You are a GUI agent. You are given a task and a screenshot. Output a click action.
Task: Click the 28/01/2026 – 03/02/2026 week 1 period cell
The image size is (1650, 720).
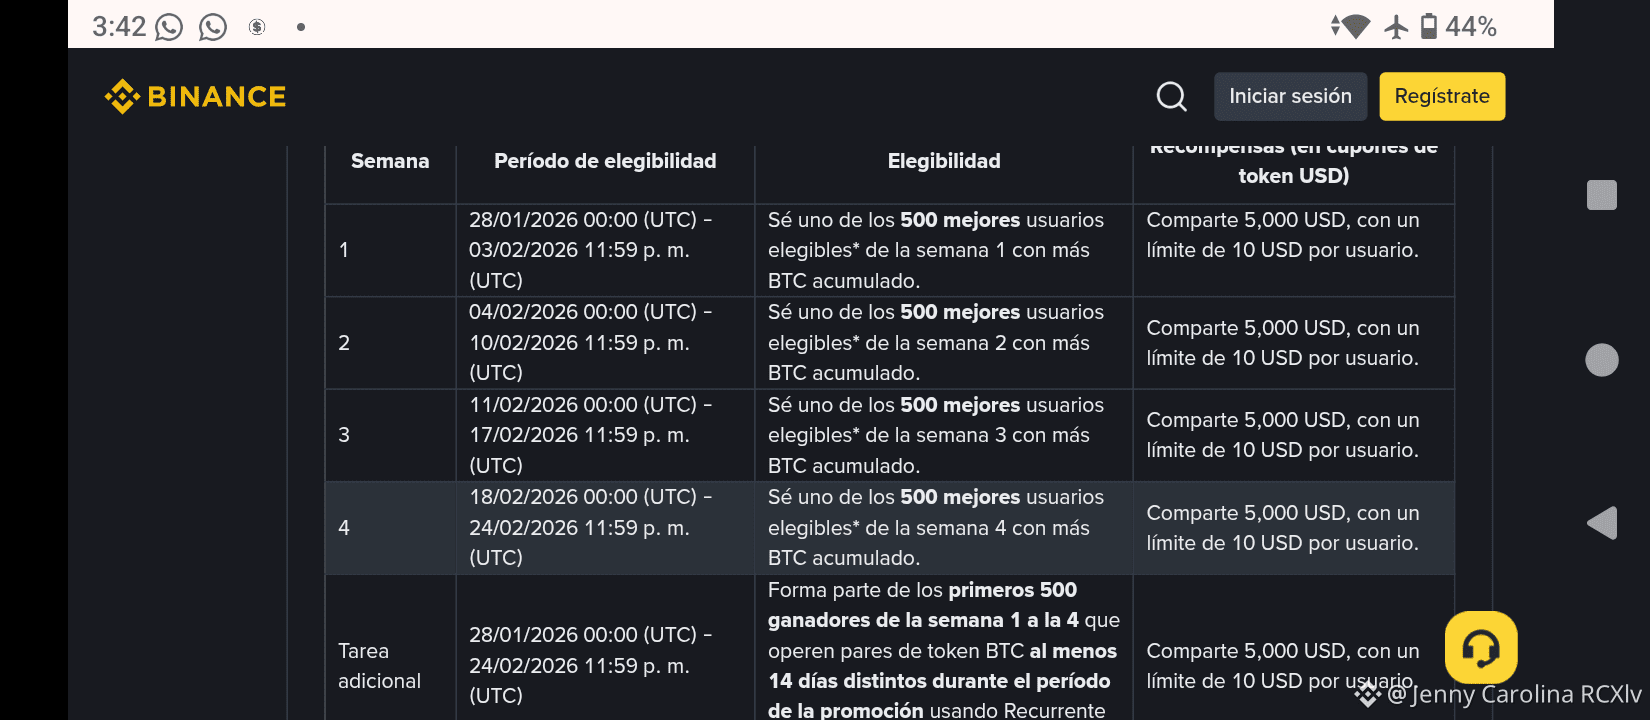point(590,250)
